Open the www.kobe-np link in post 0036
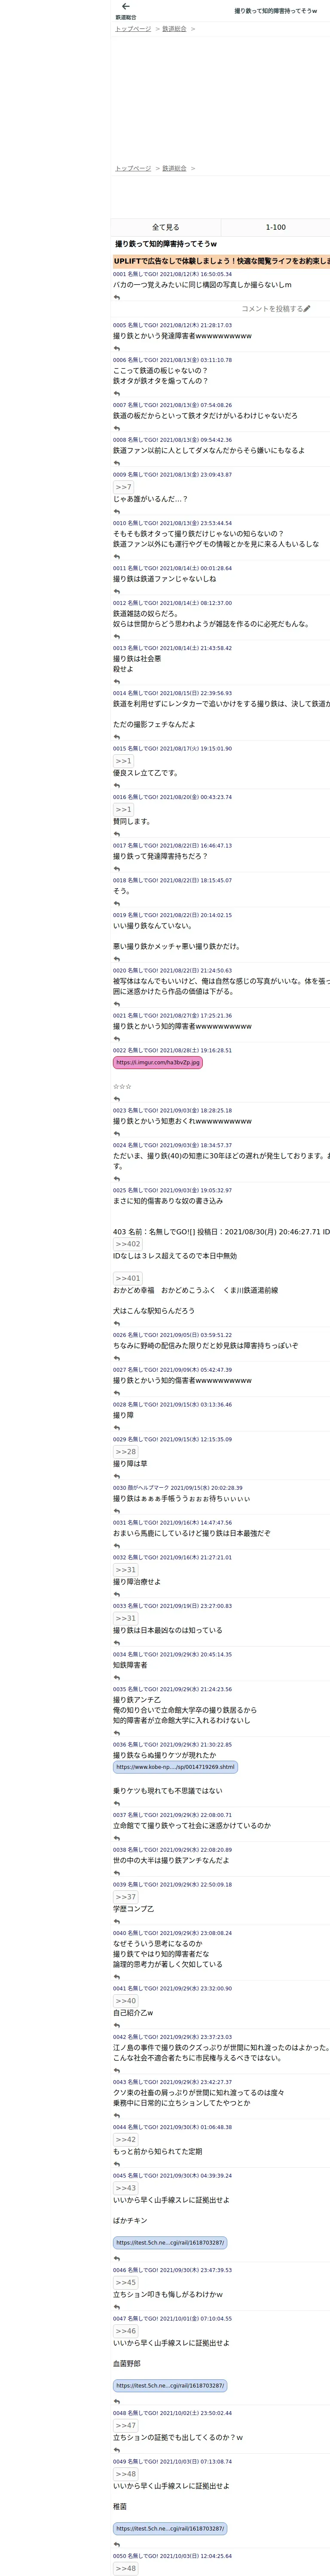Viewport: 330px width, 2576px height. point(175,1767)
